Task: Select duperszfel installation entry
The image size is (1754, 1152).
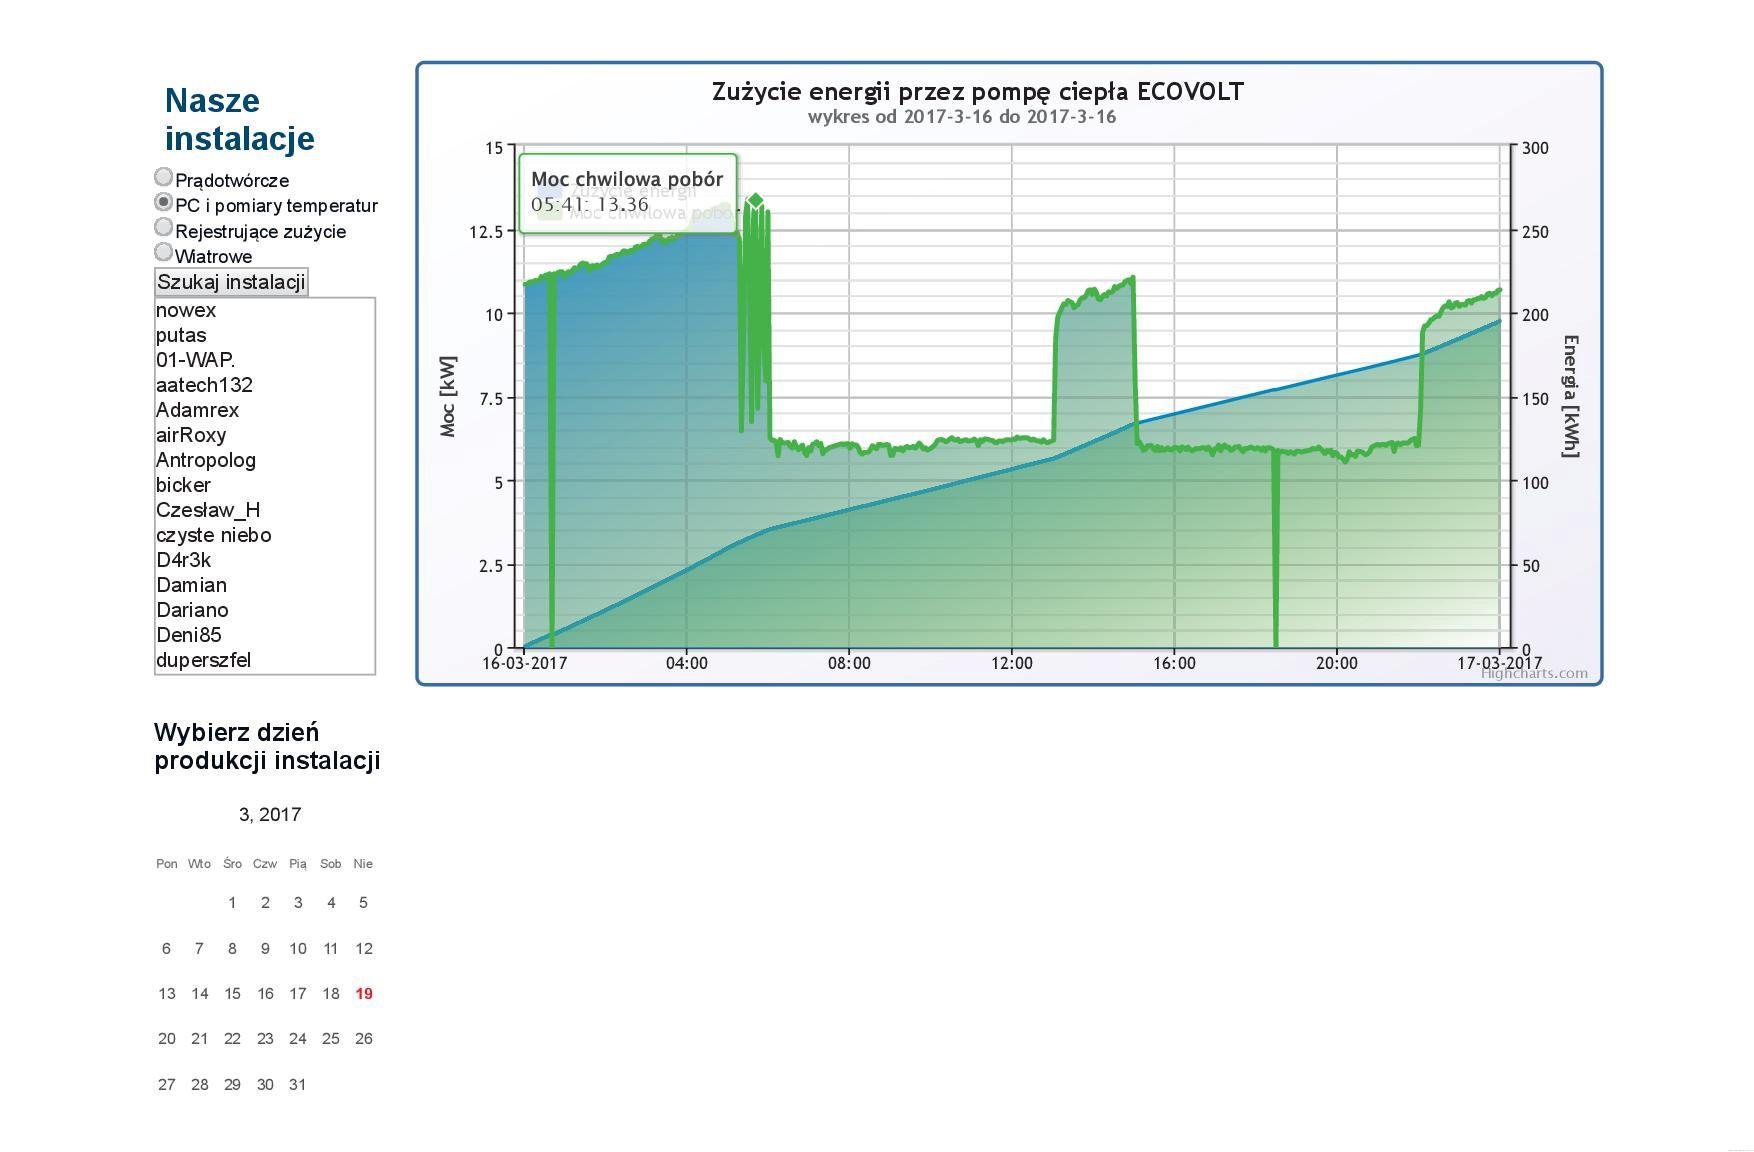Action: coord(264,660)
